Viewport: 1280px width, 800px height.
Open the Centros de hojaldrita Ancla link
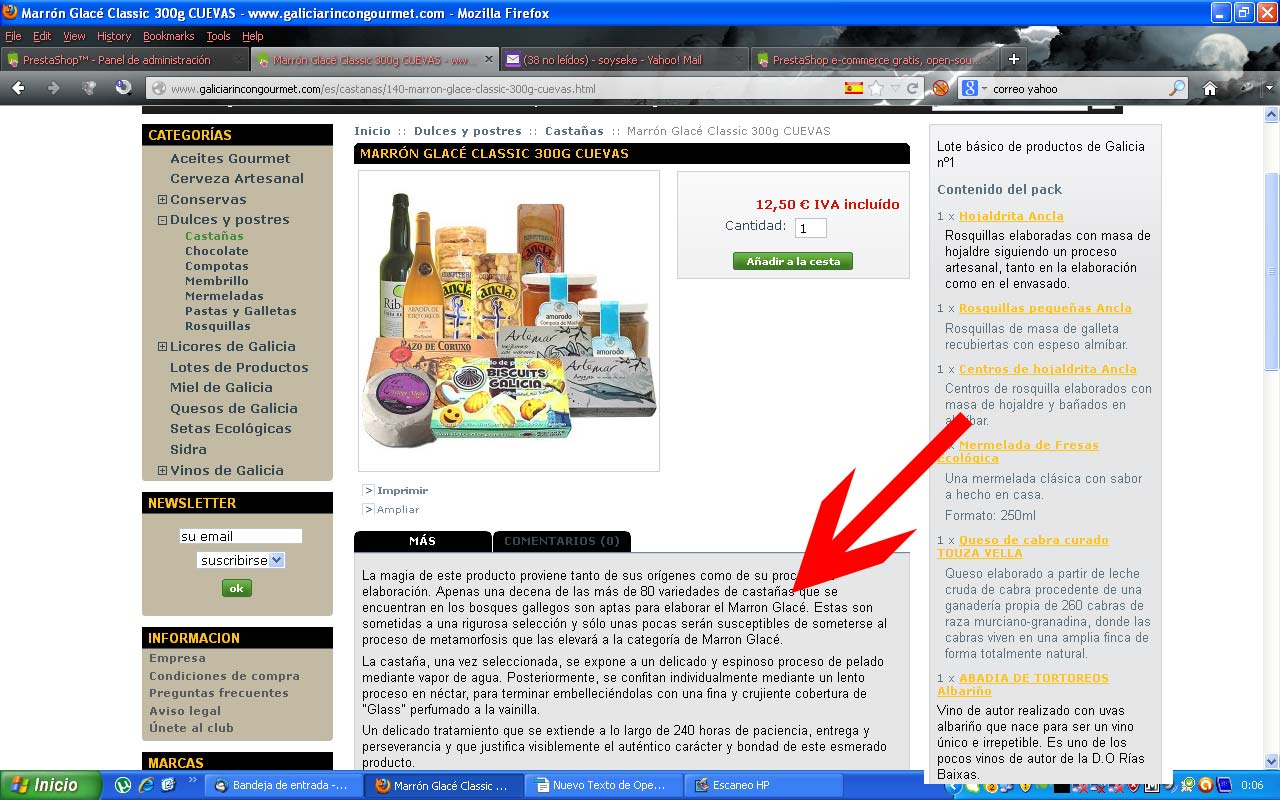tap(1048, 369)
